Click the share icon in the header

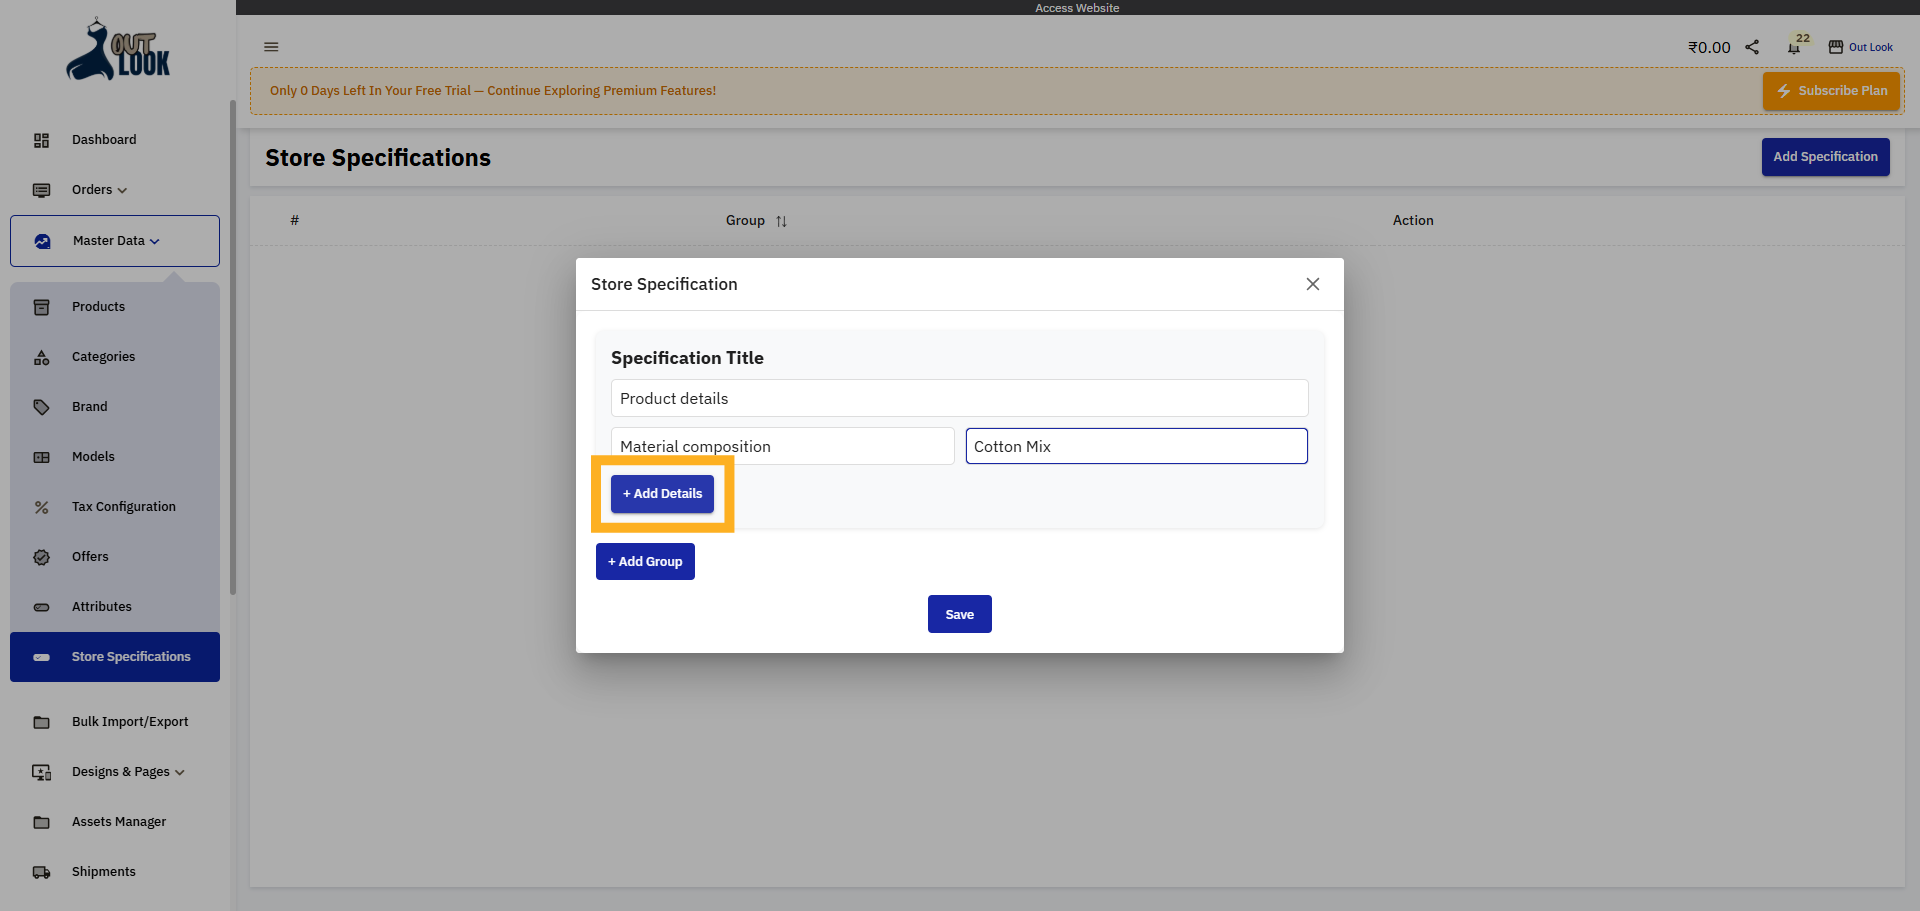(1751, 46)
